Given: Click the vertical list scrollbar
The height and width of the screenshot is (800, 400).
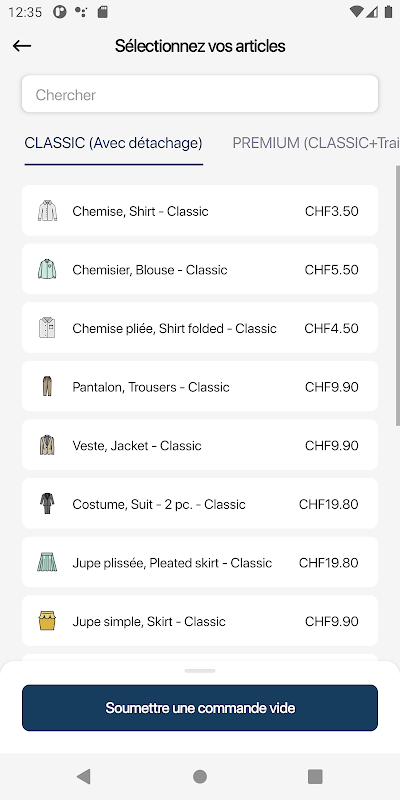Looking at the screenshot, I should (x=397, y=296).
